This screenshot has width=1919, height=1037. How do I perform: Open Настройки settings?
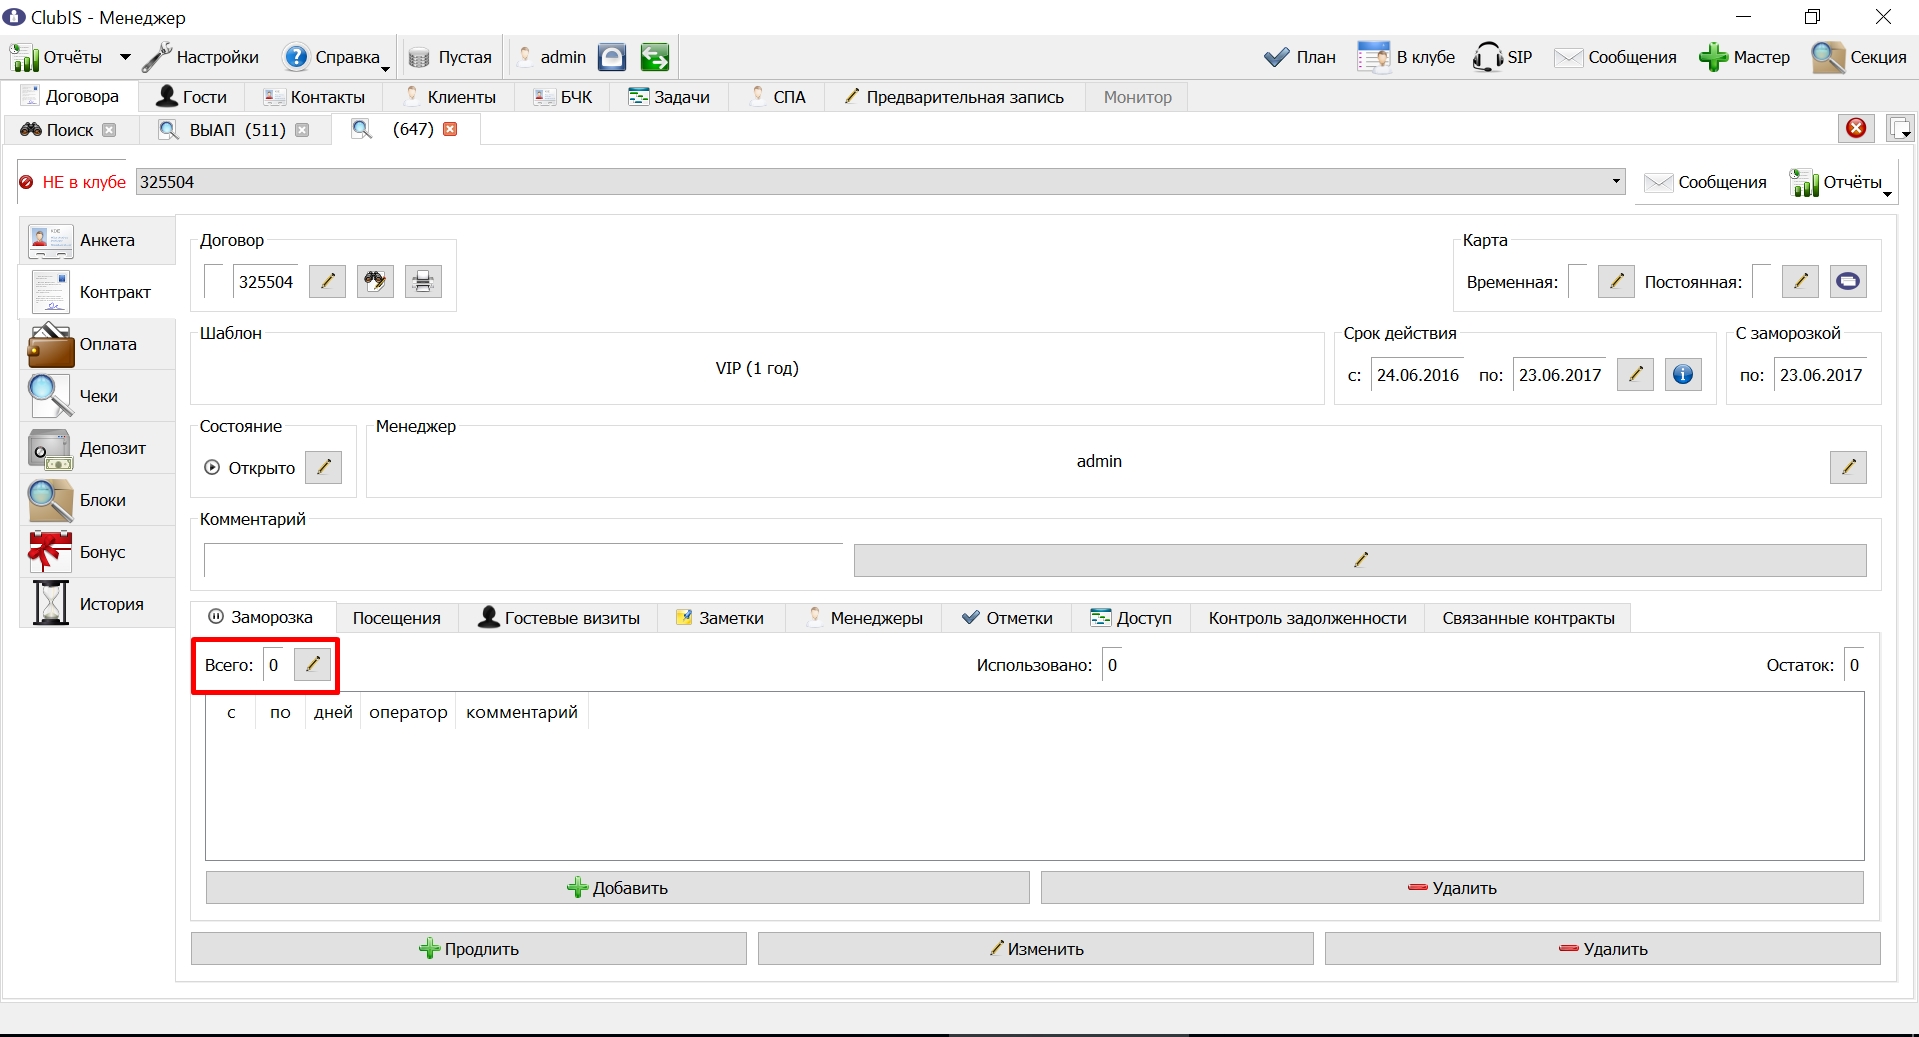[201, 57]
